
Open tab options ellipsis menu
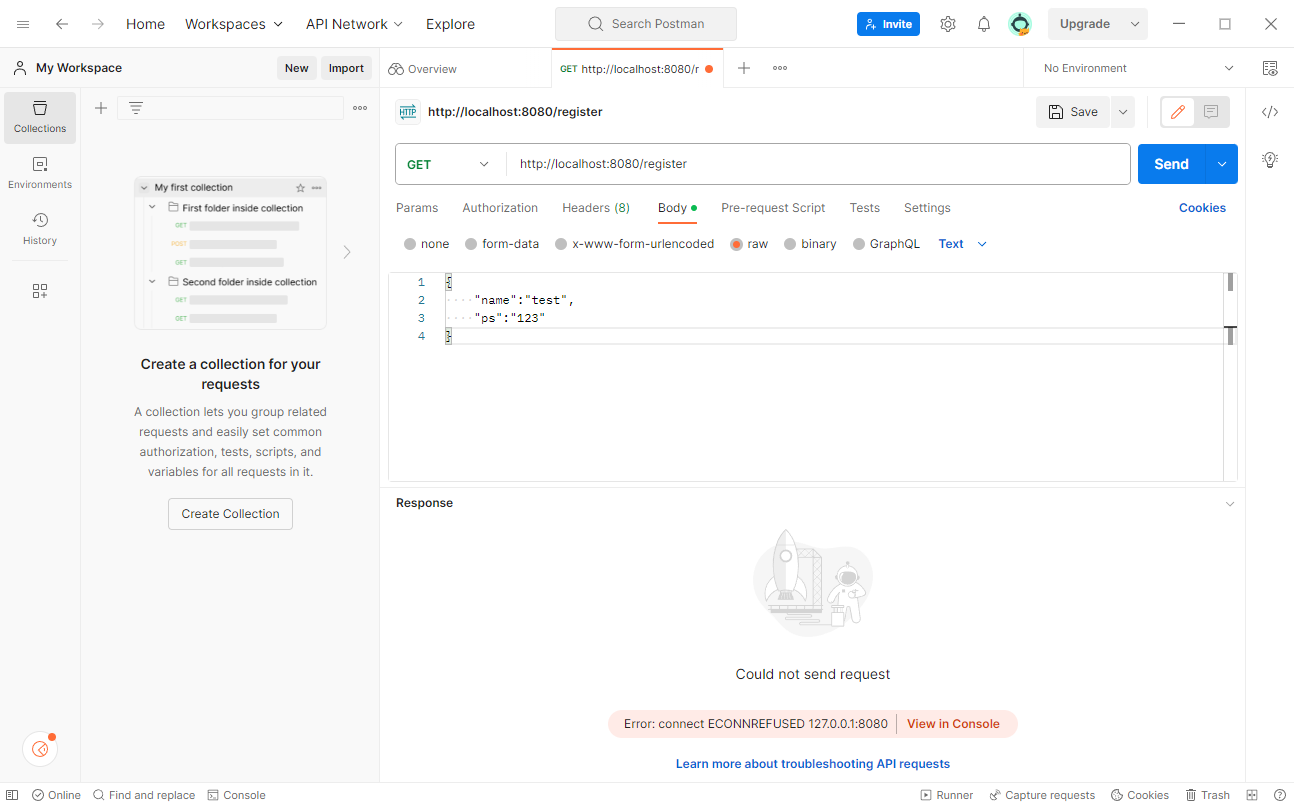pyautogui.click(x=780, y=68)
